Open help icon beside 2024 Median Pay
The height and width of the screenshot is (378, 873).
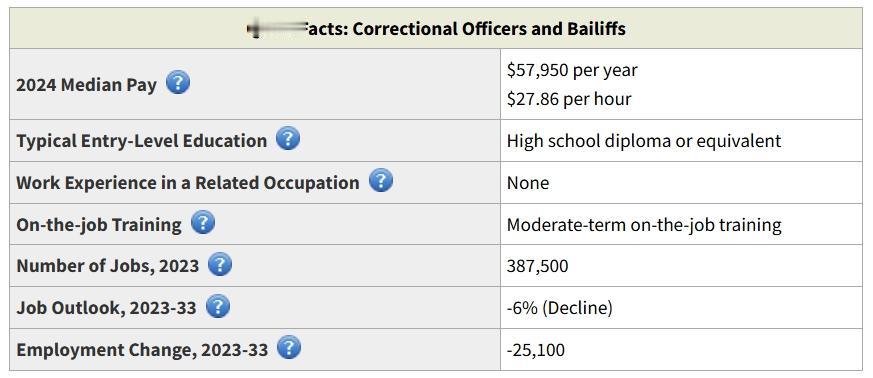(178, 83)
